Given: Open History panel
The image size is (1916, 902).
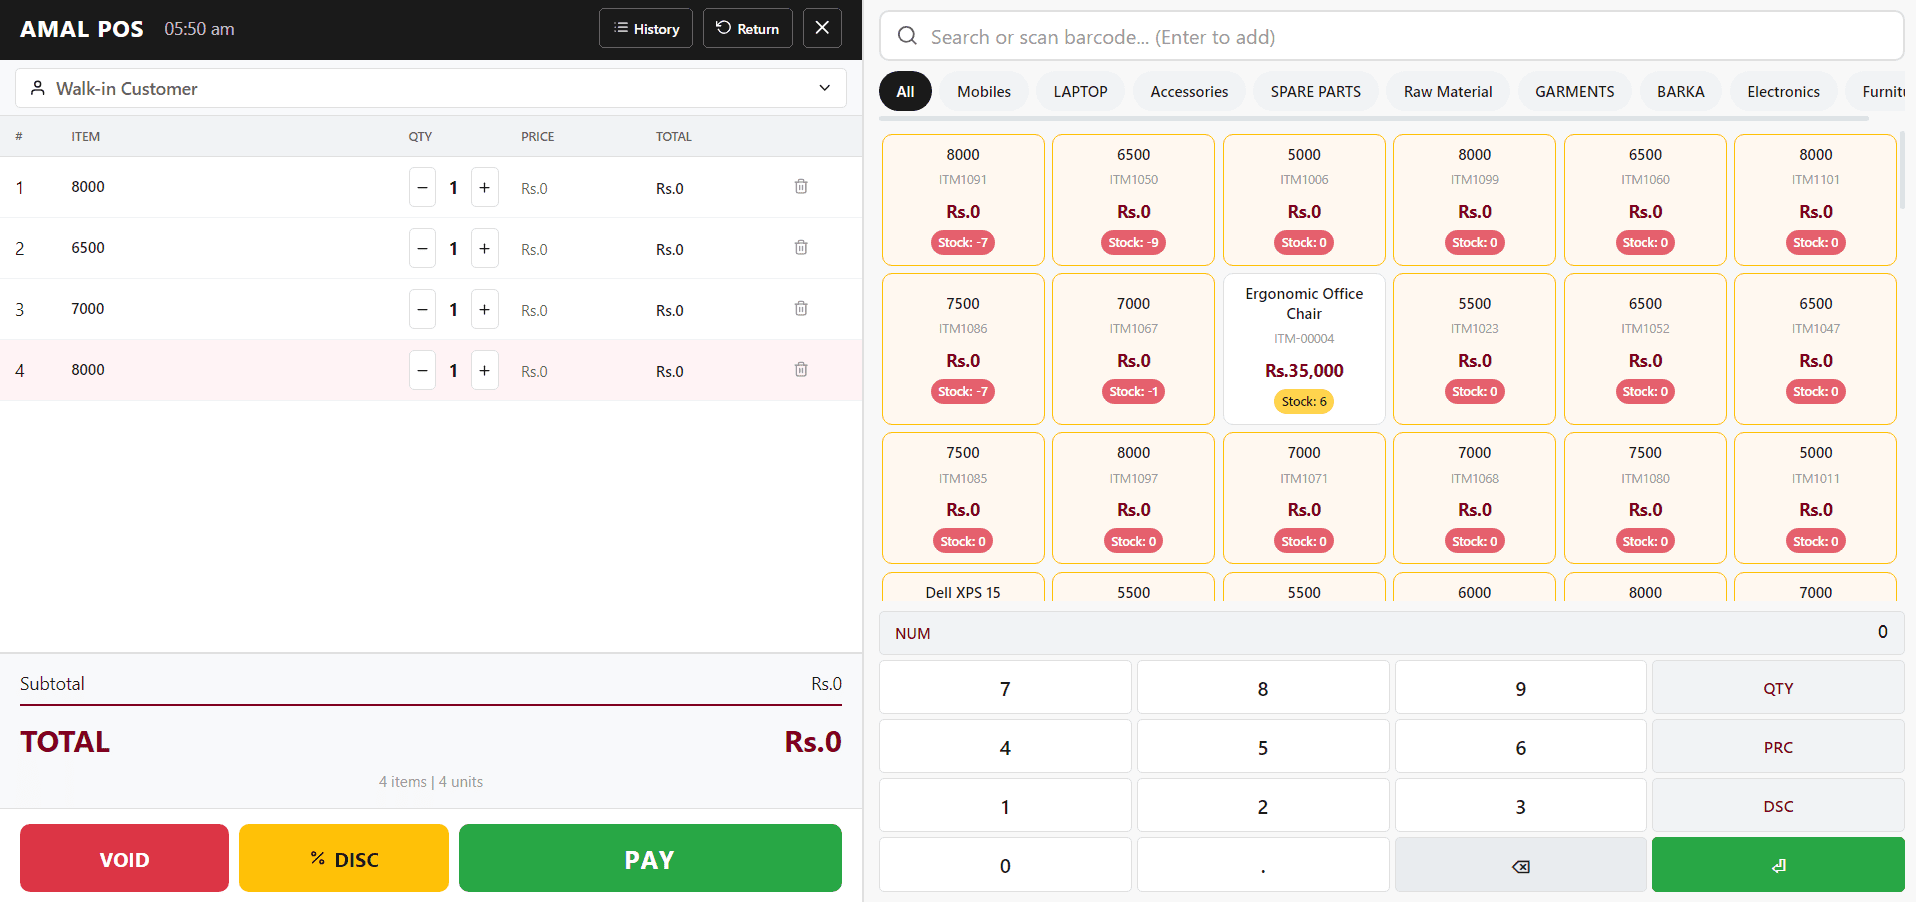Looking at the screenshot, I should click(646, 28).
